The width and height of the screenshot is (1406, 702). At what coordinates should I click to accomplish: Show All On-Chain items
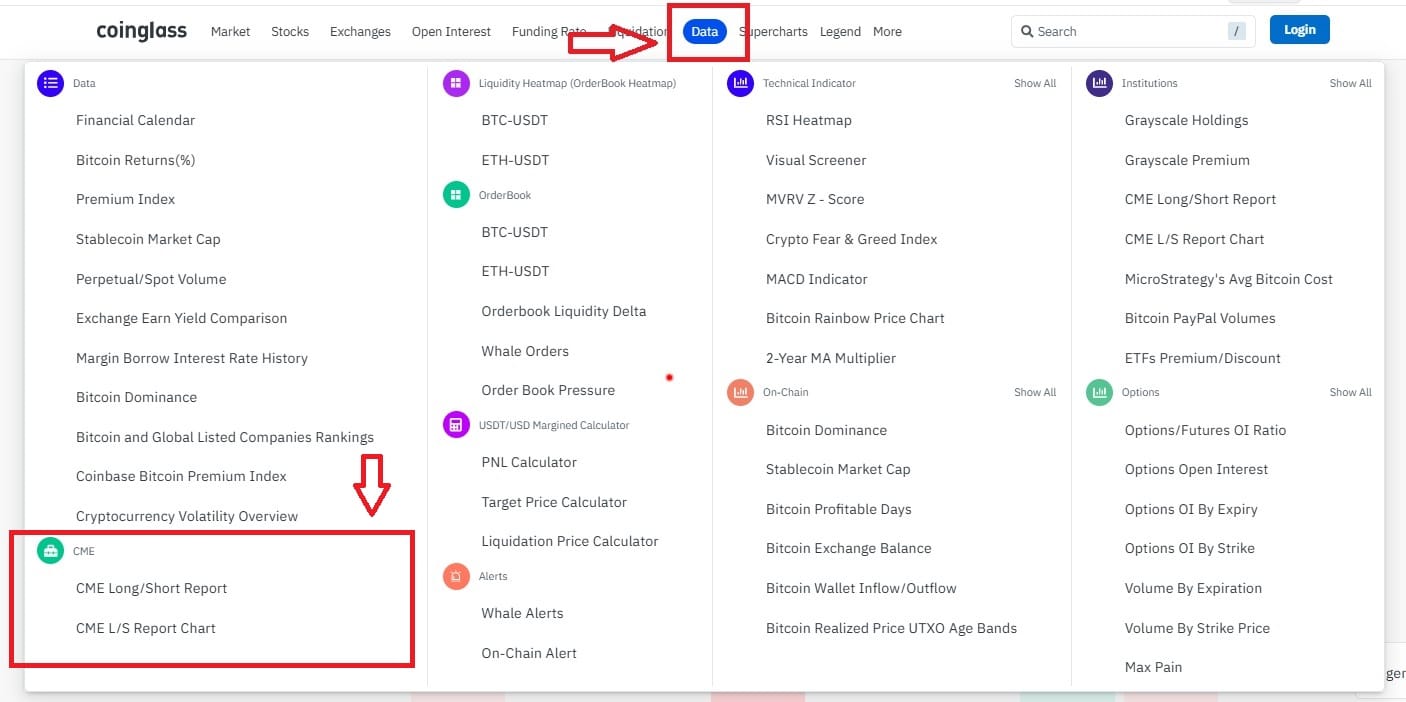pos(1035,393)
